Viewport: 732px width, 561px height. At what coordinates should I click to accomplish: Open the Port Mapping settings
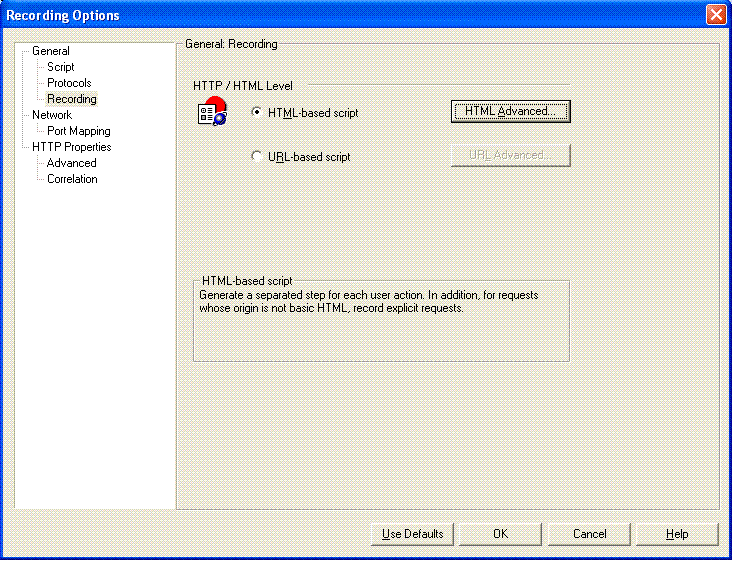click(79, 131)
